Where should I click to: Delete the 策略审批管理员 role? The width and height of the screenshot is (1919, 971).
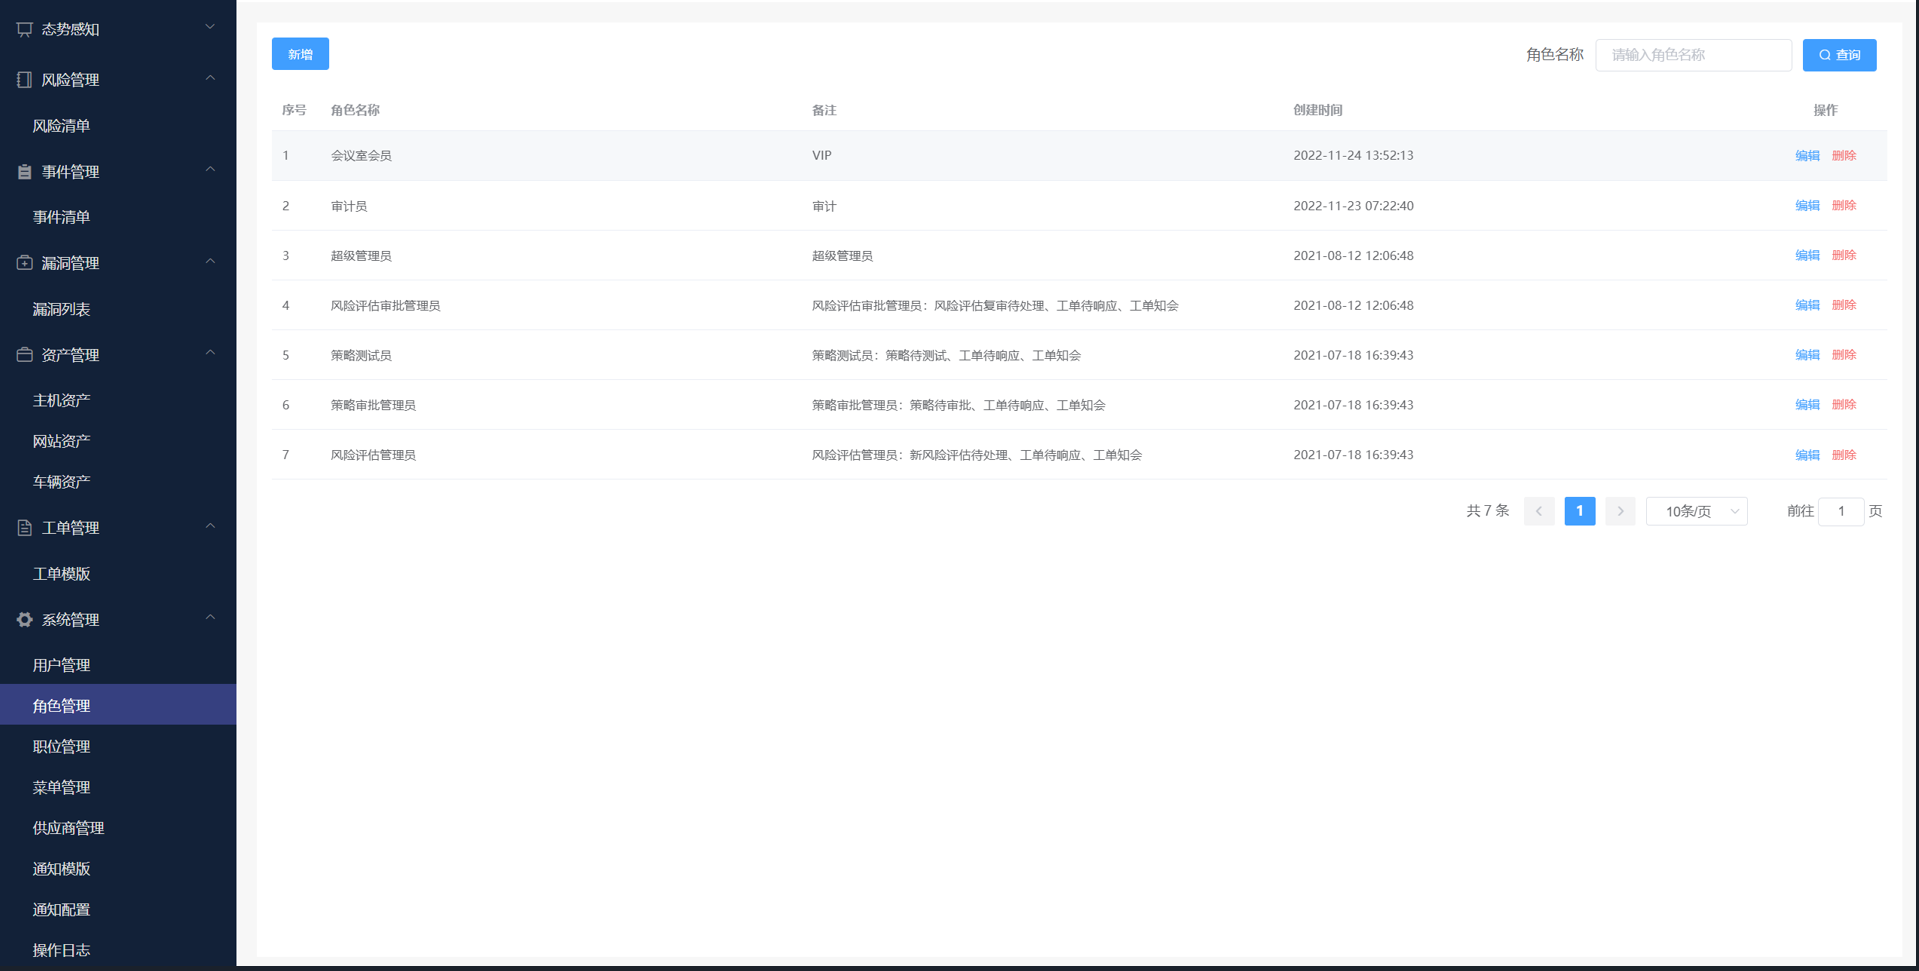tap(1844, 405)
